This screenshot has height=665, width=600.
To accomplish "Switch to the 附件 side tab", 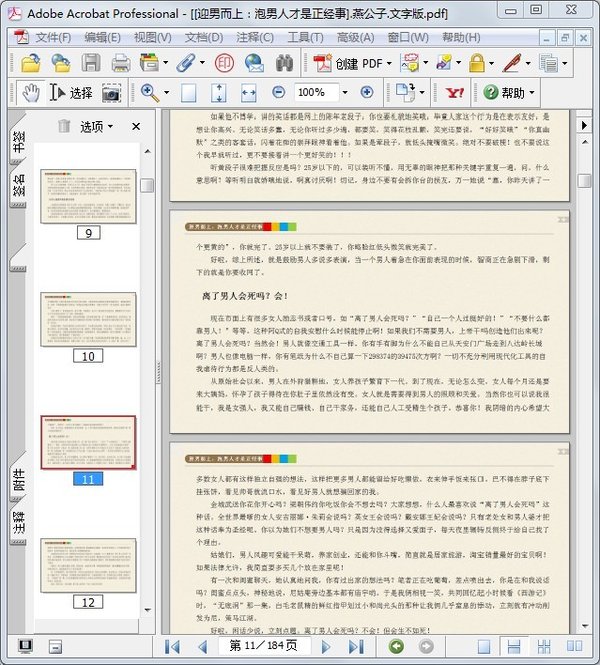I will [18, 479].
